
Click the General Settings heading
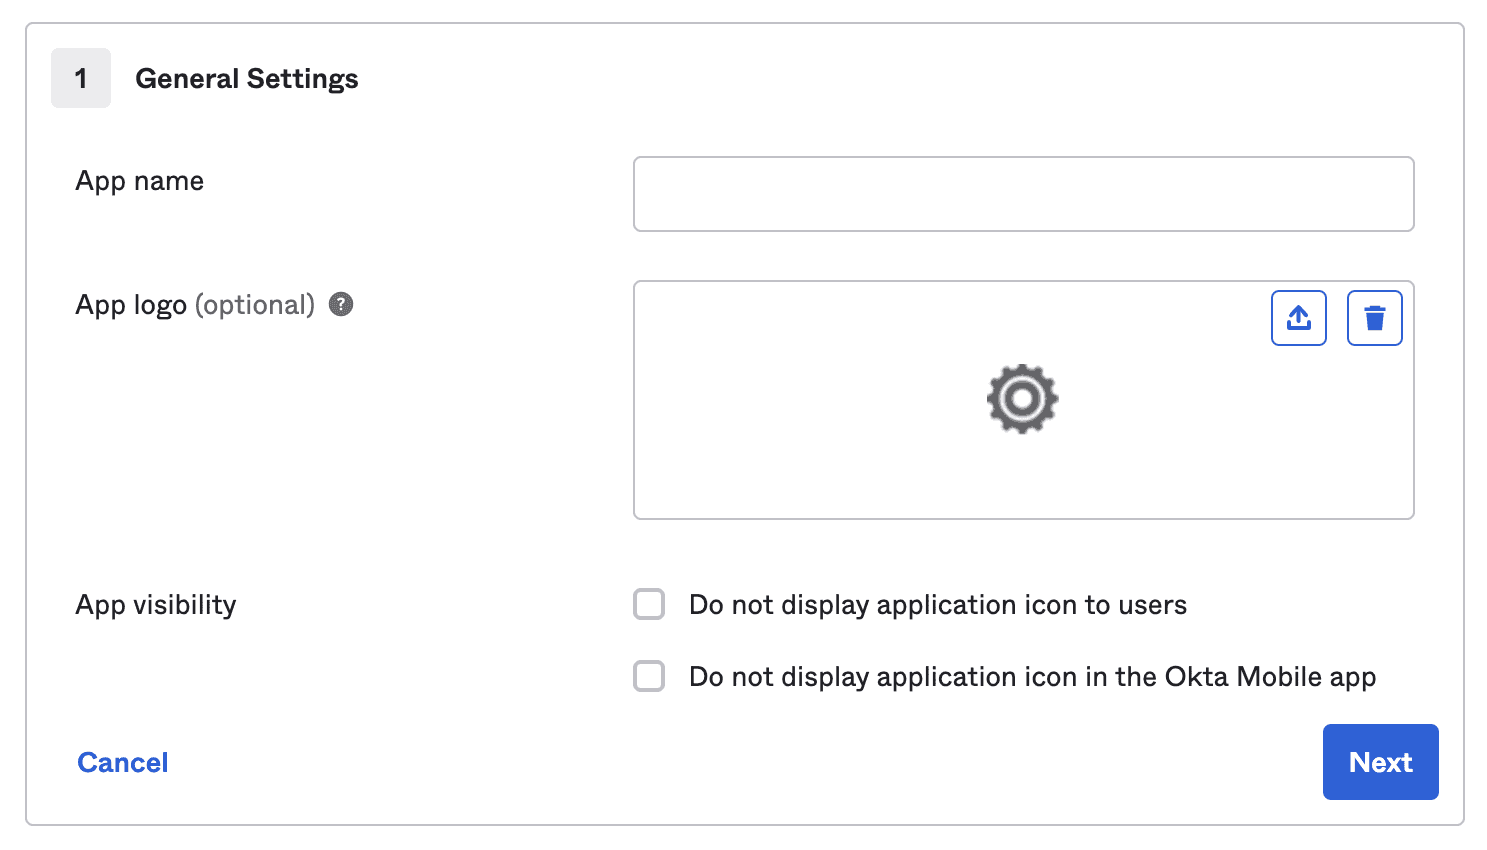point(246,78)
